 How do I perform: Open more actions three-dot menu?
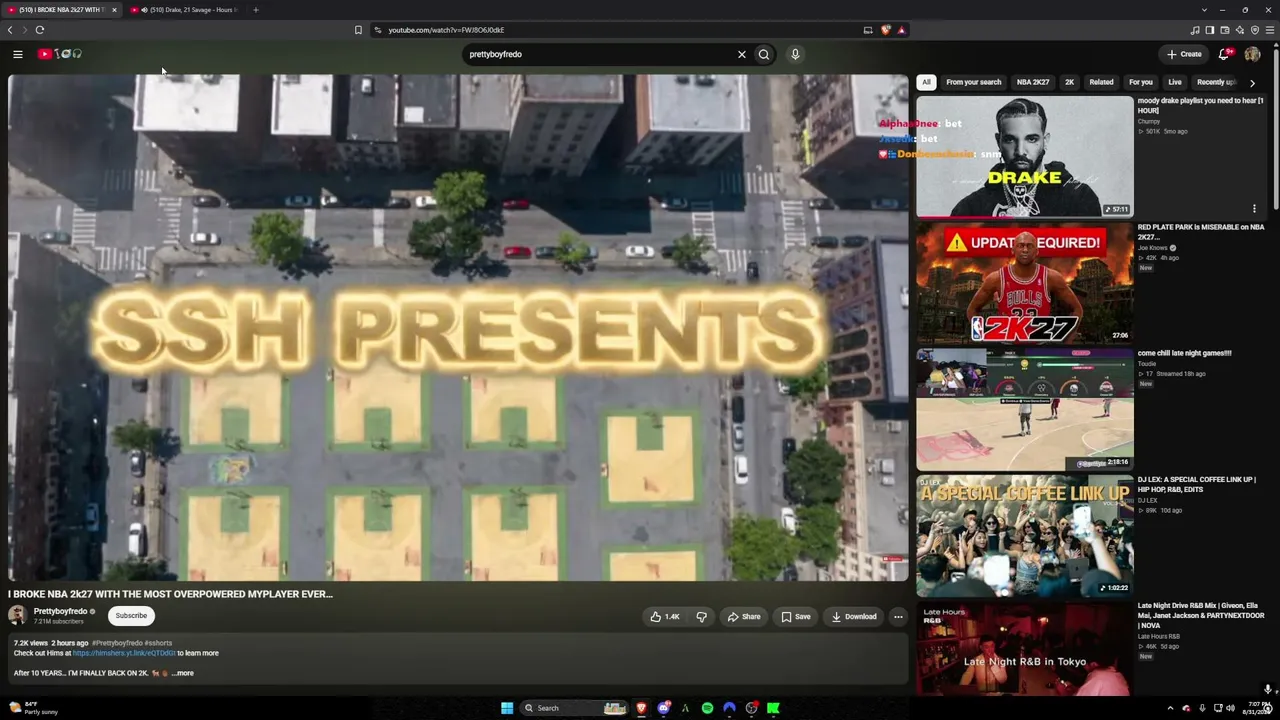898,617
